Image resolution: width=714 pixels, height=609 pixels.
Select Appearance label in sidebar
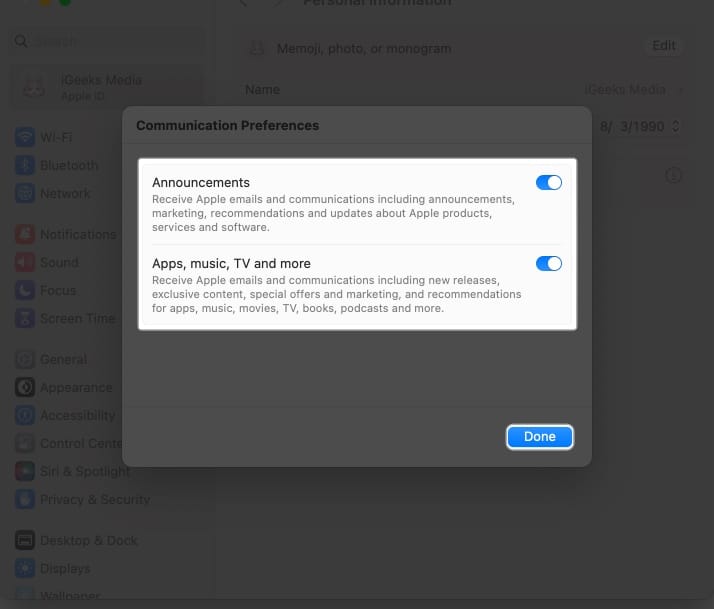pos(76,387)
